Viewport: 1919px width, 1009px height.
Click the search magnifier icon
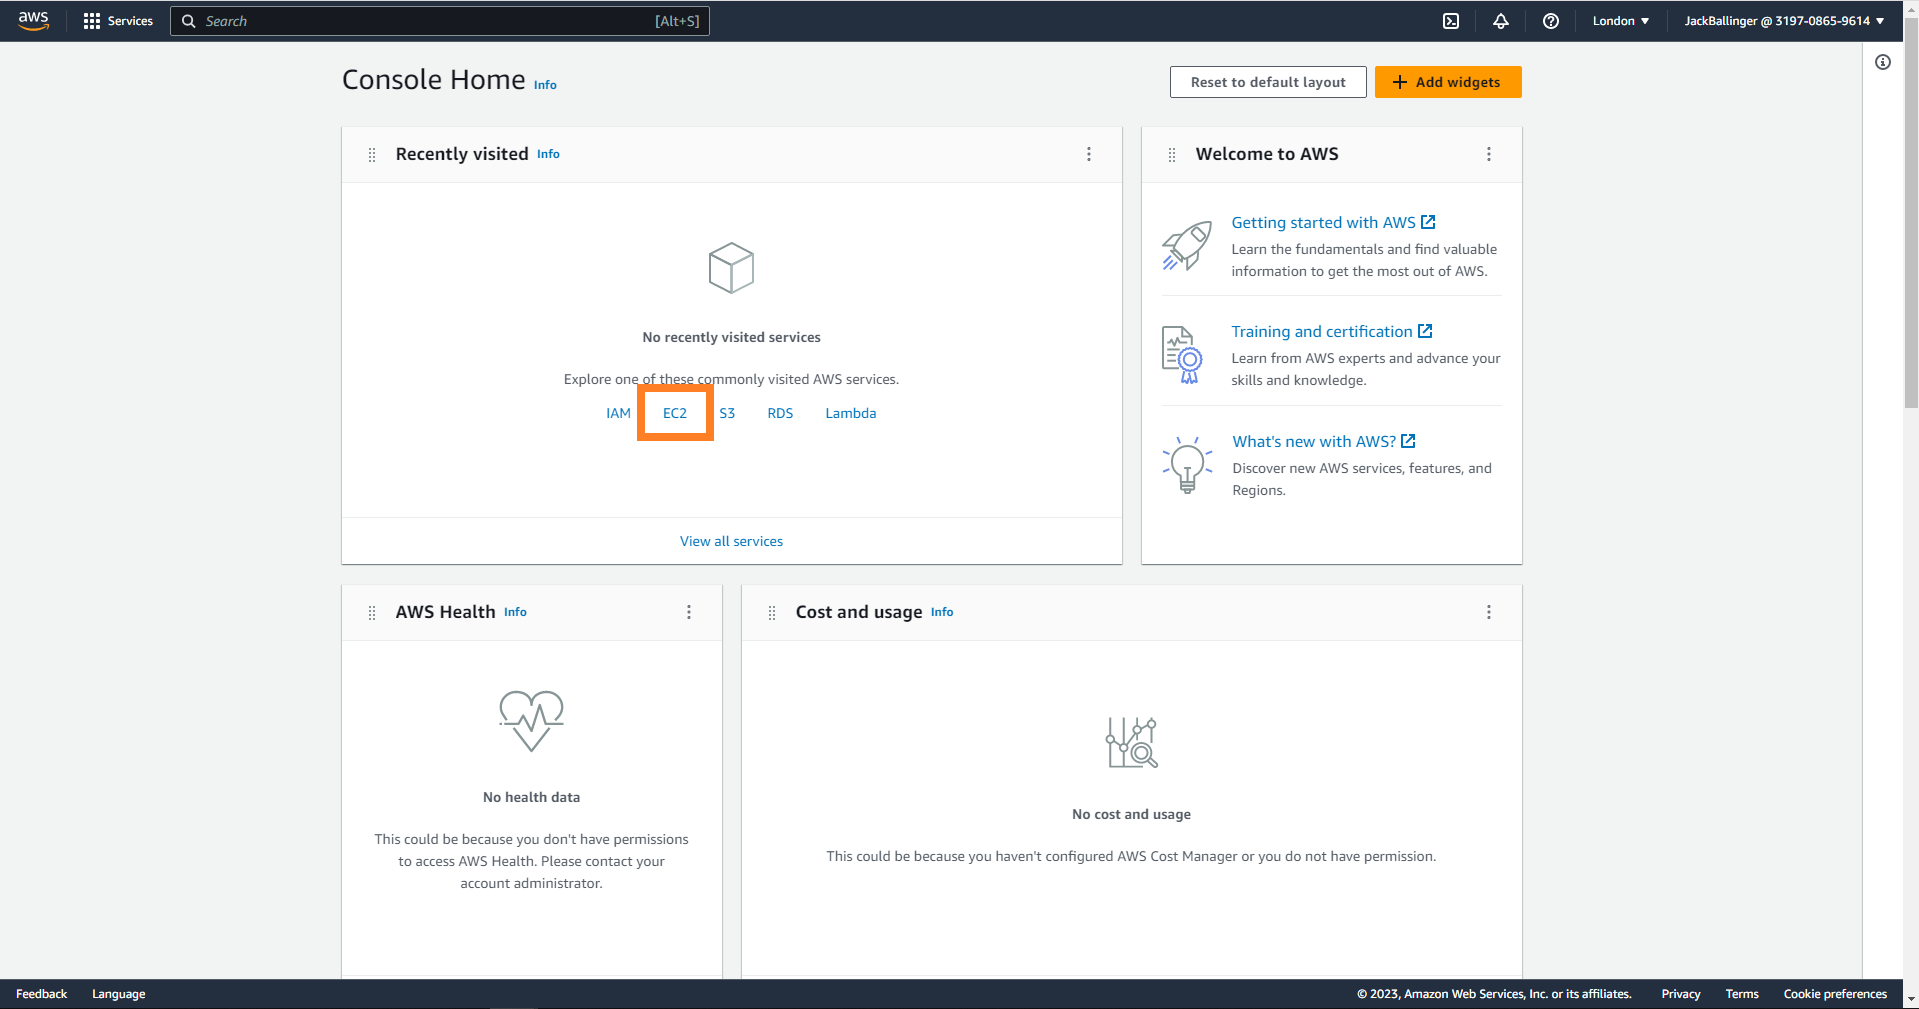coord(188,21)
